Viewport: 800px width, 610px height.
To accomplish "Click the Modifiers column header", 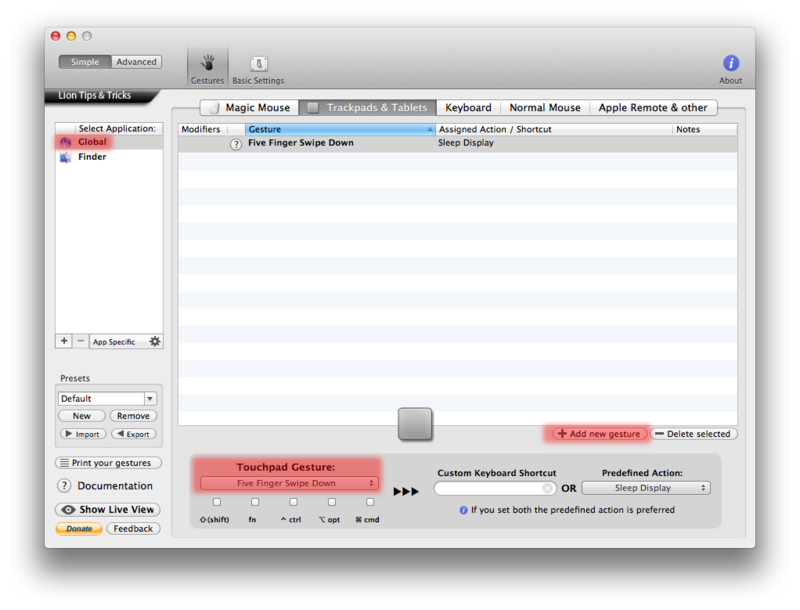I will (x=203, y=130).
